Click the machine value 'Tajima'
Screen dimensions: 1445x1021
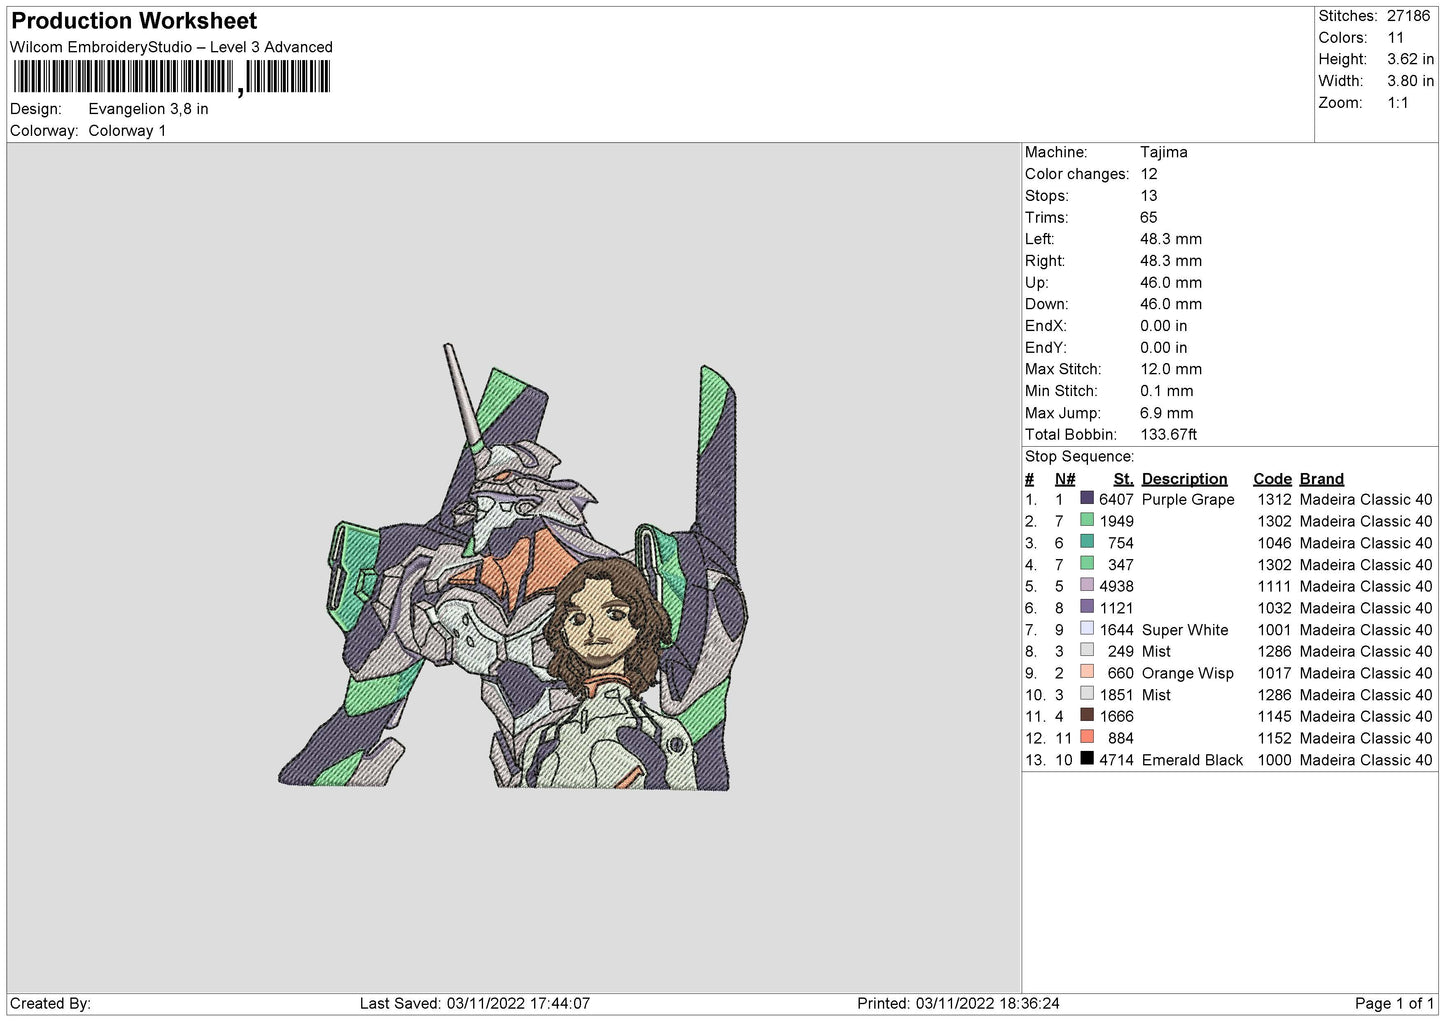(x=1164, y=152)
